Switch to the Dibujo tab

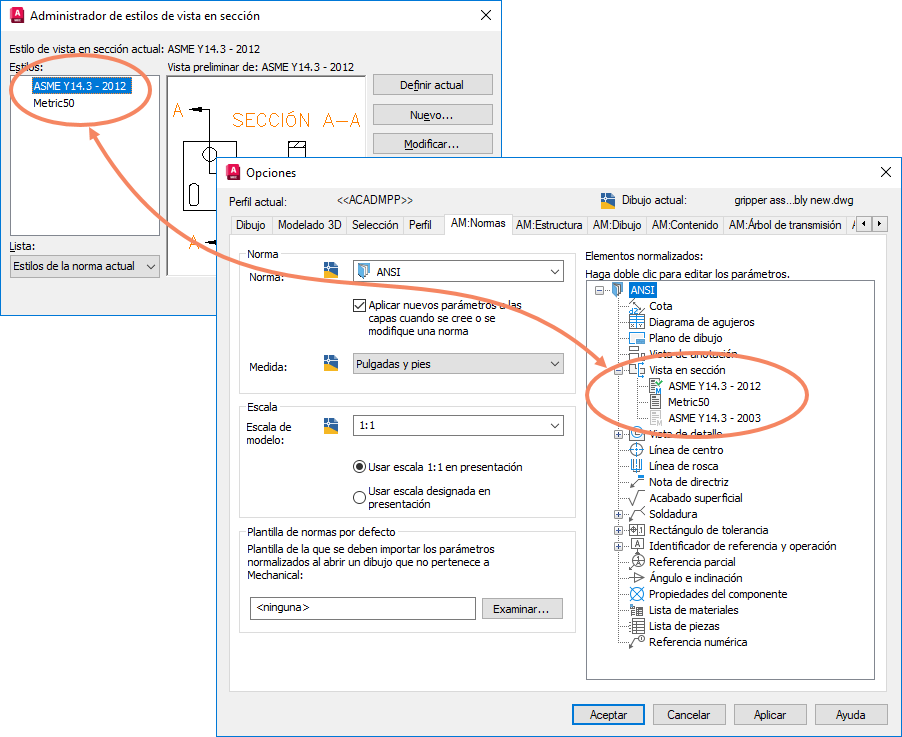(x=250, y=225)
